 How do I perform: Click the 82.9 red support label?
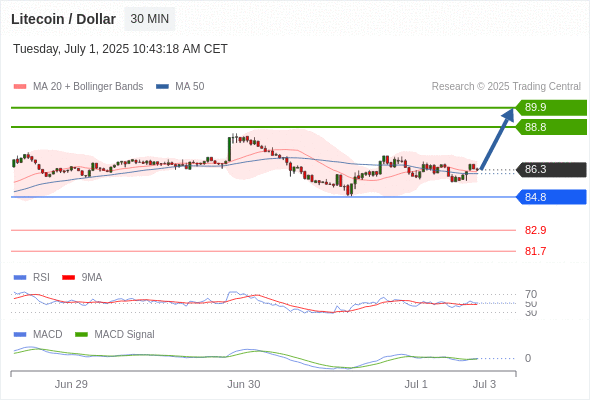pyautogui.click(x=535, y=230)
